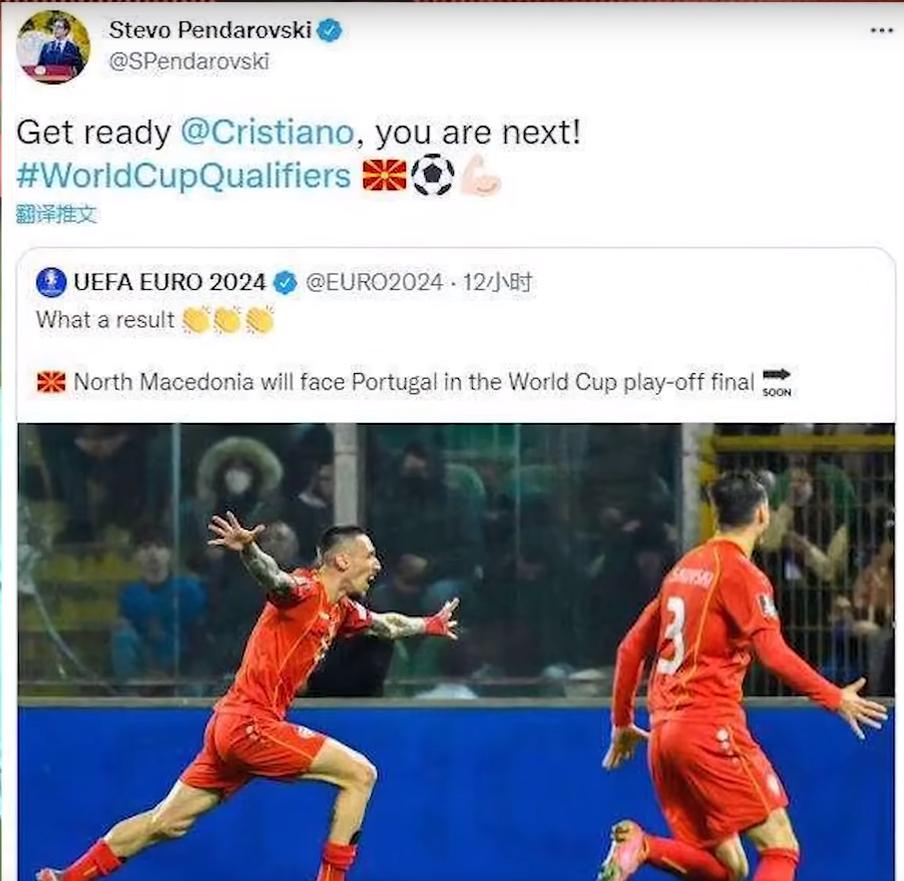
Task: Click the SOON arrow emoji
Action: point(777,382)
